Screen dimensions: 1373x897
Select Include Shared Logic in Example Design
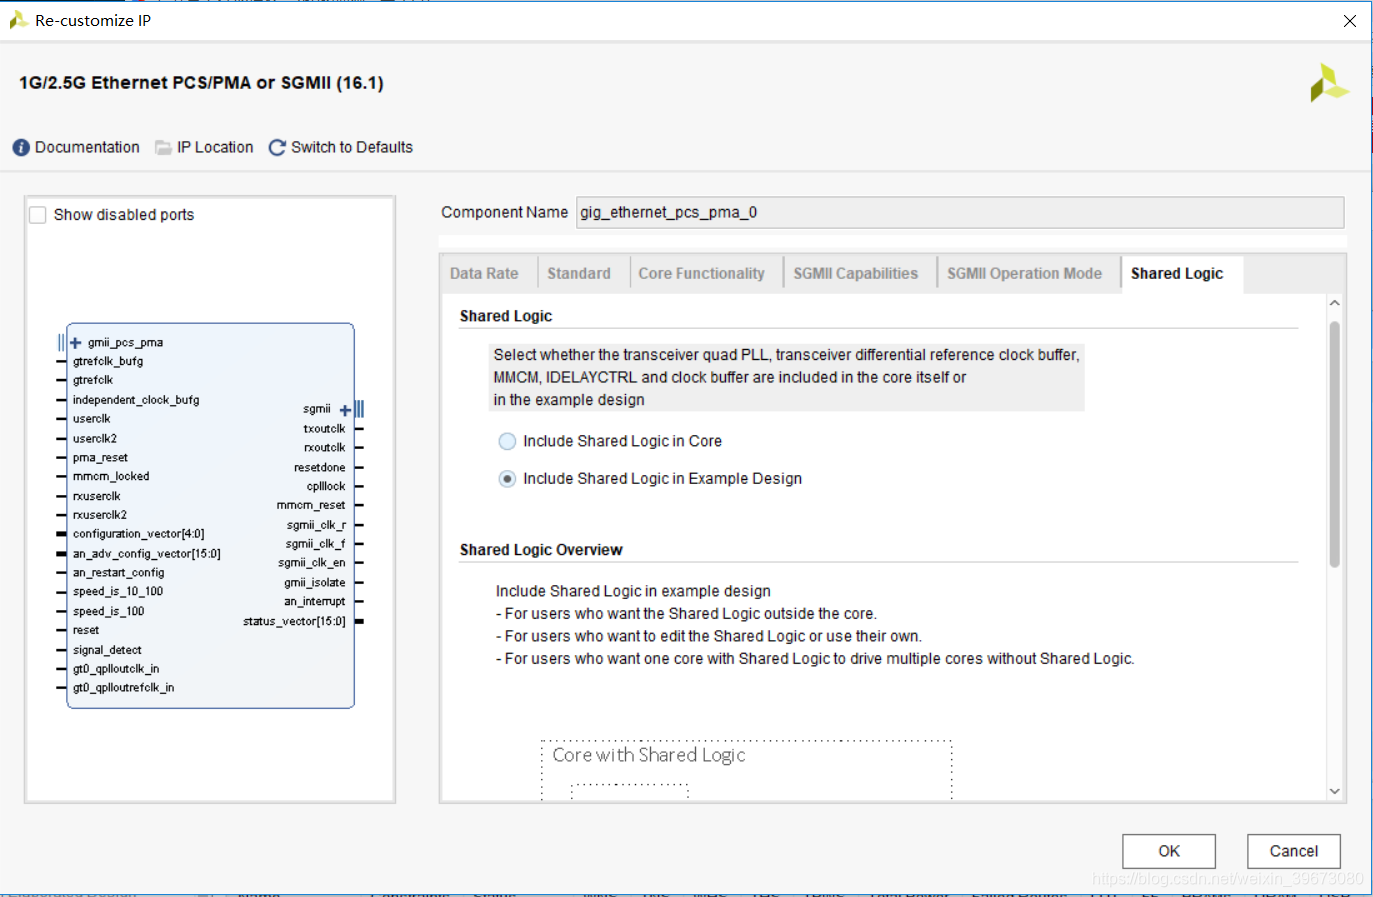(x=507, y=479)
